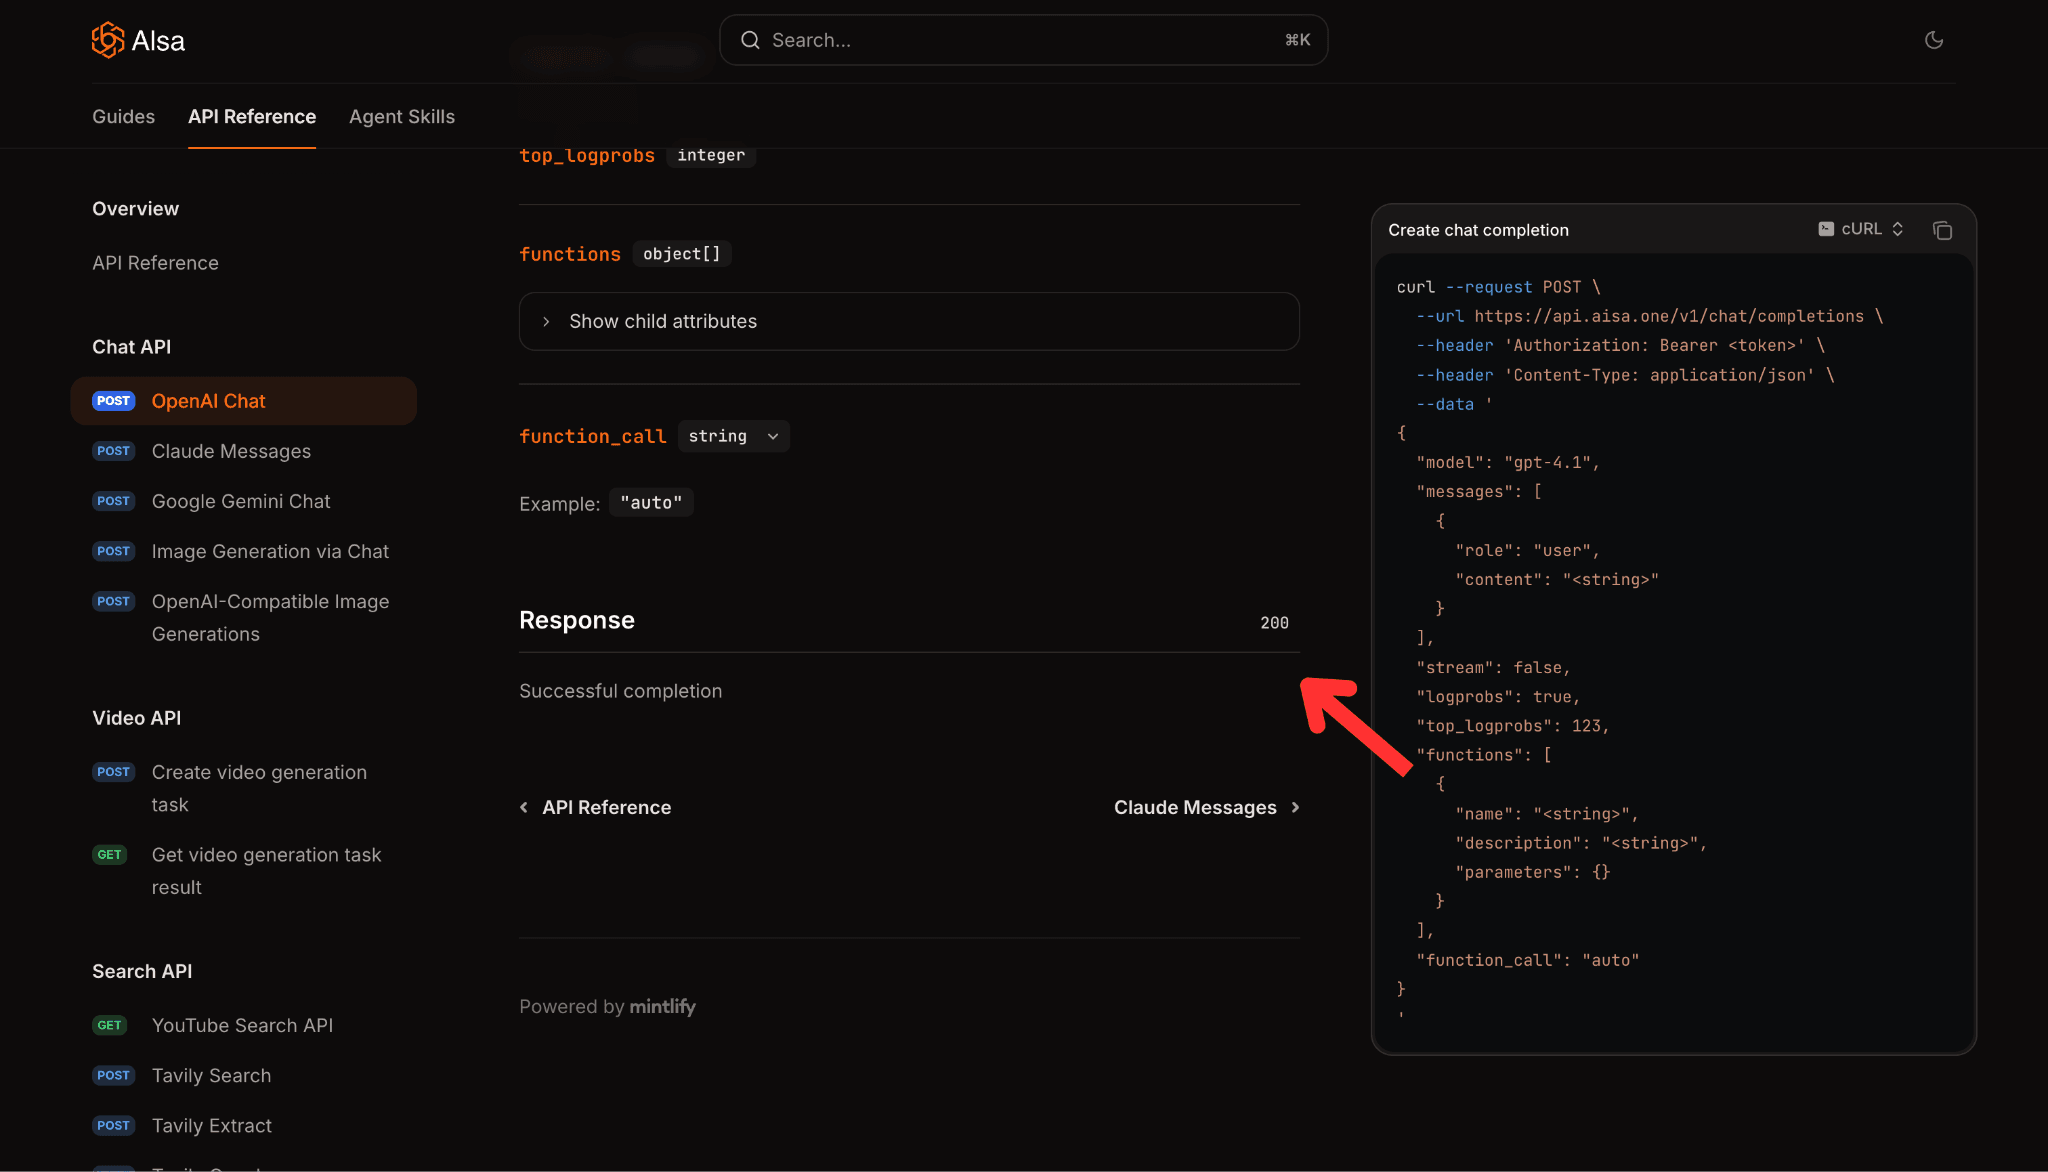Click the Overview section heading
2048x1172 pixels.
(x=135, y=208)
